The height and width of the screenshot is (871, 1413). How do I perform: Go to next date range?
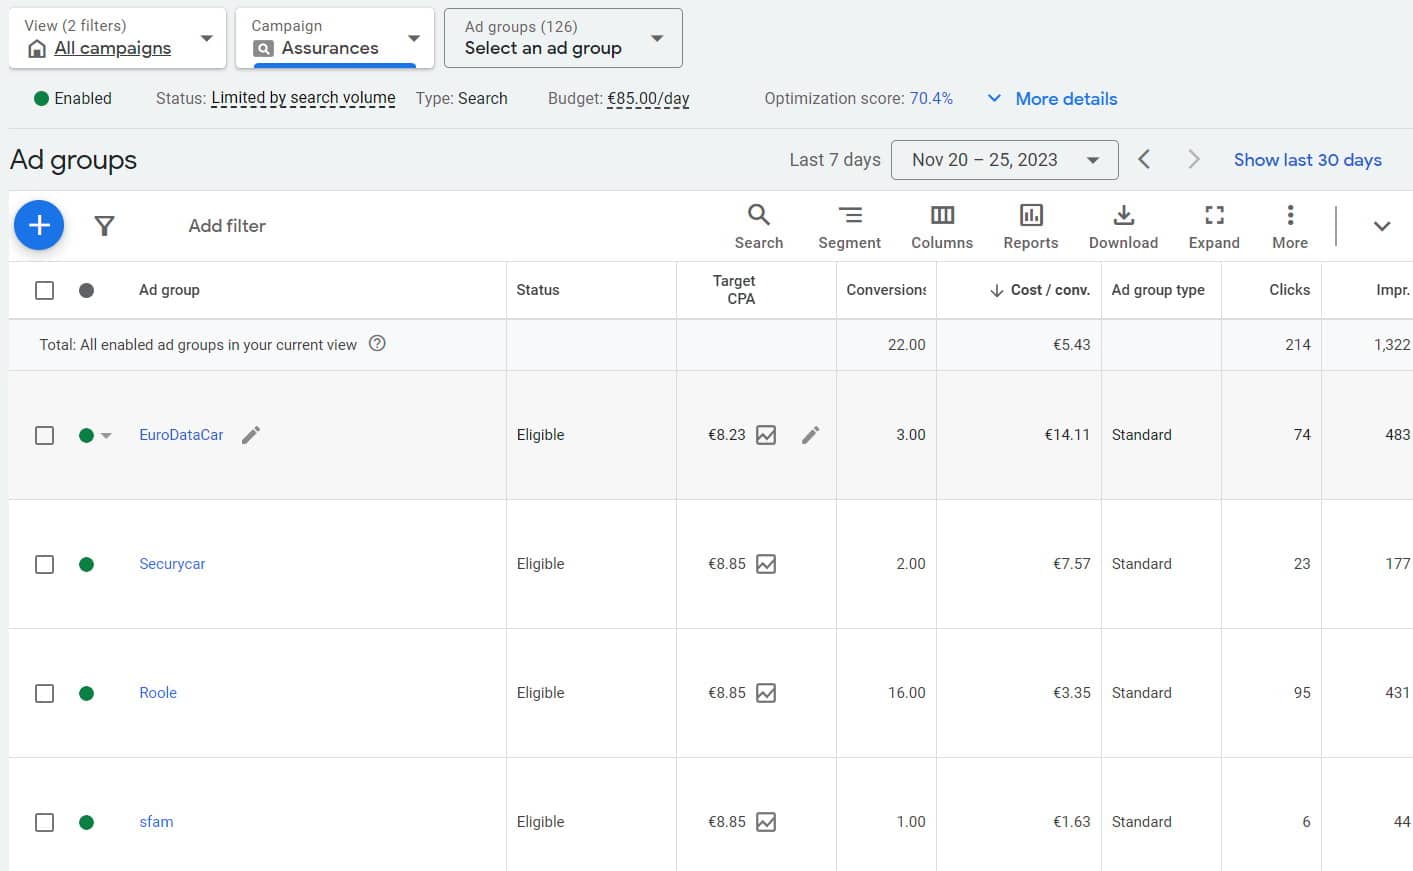click(x=1193, y=159)
